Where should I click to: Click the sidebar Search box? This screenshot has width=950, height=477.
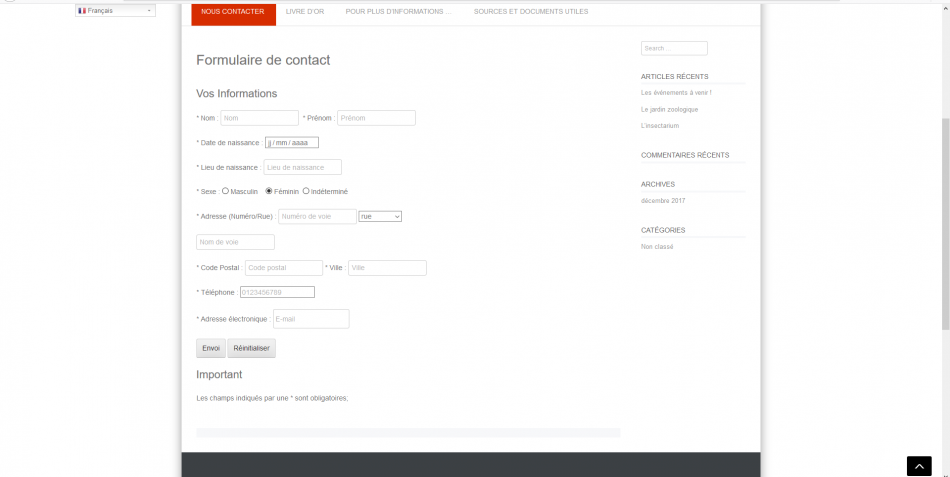tap(674, 48)
